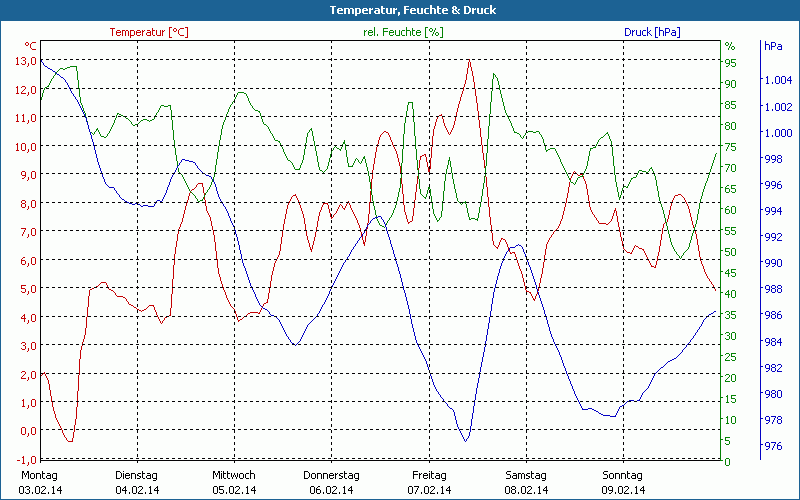Select the blue 'Druck [hPa]' legend label
800x500 pixels.
coord(652,32)
